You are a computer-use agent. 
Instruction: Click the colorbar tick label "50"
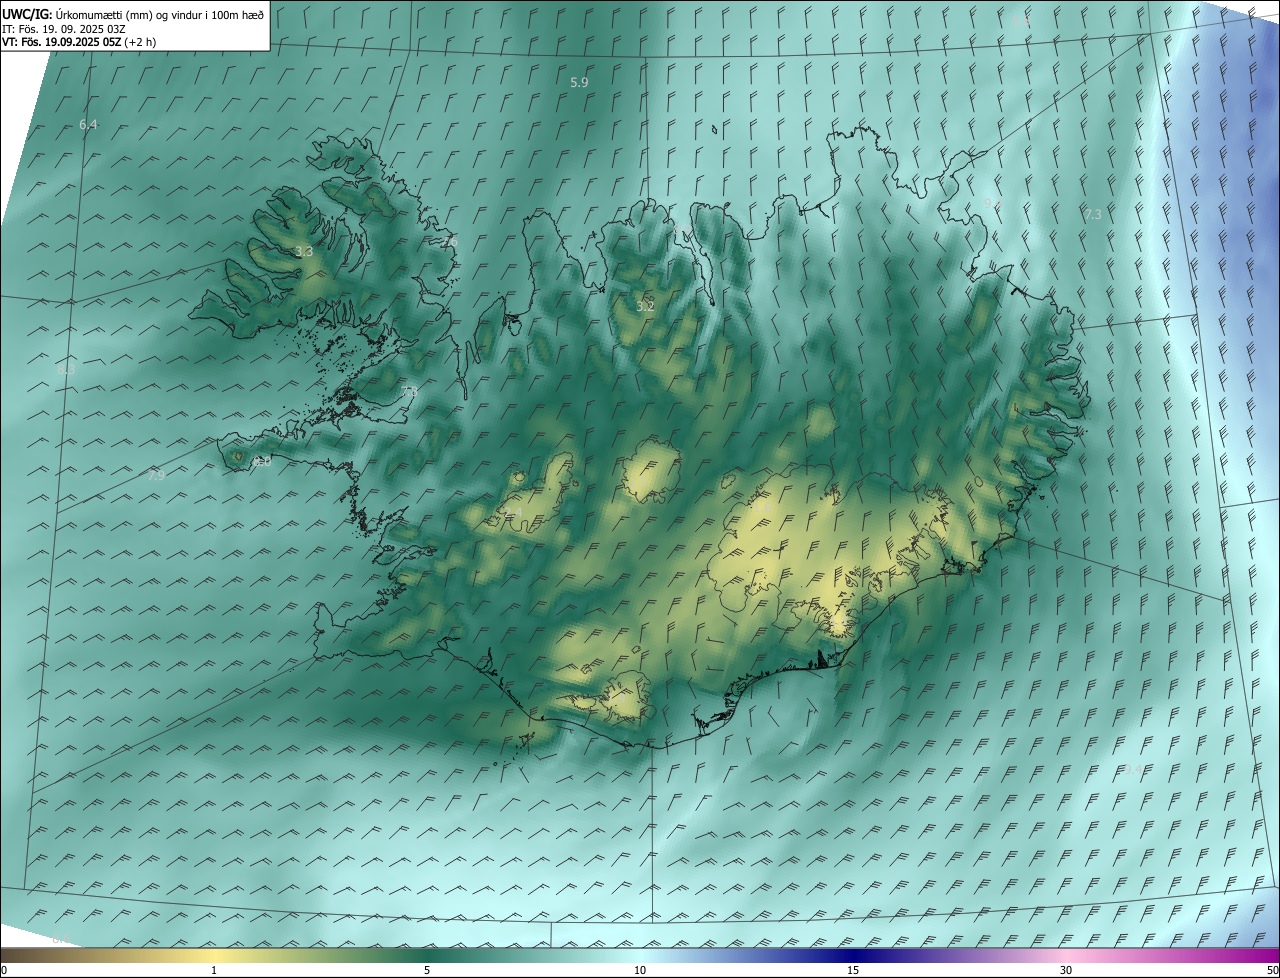(x=1272, y=970)
